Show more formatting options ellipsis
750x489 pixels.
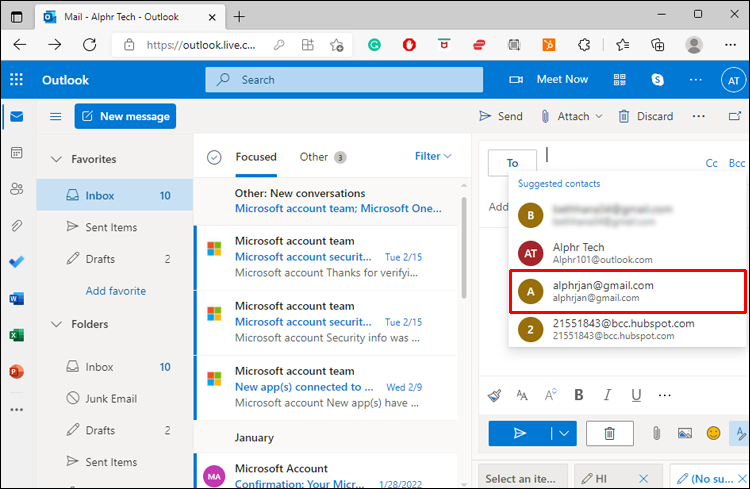point(664,395)
